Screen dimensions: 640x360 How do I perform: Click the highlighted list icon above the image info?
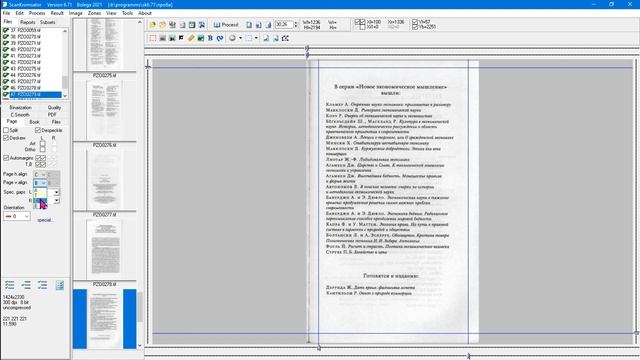tap(60, 285)
